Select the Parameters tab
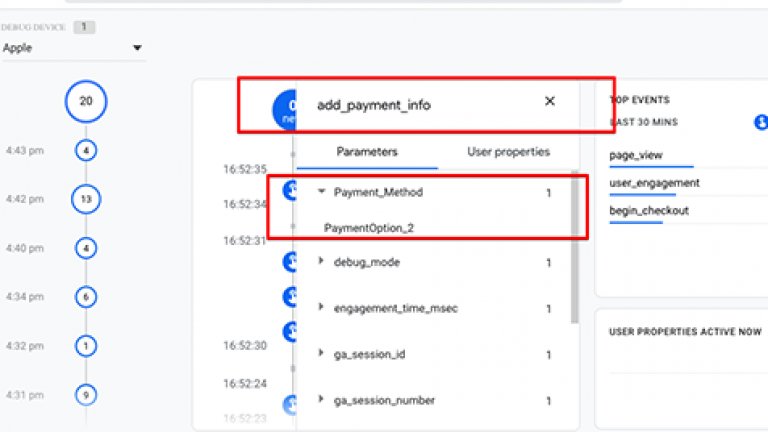The image size is (768, 432). tap(367, 152)
